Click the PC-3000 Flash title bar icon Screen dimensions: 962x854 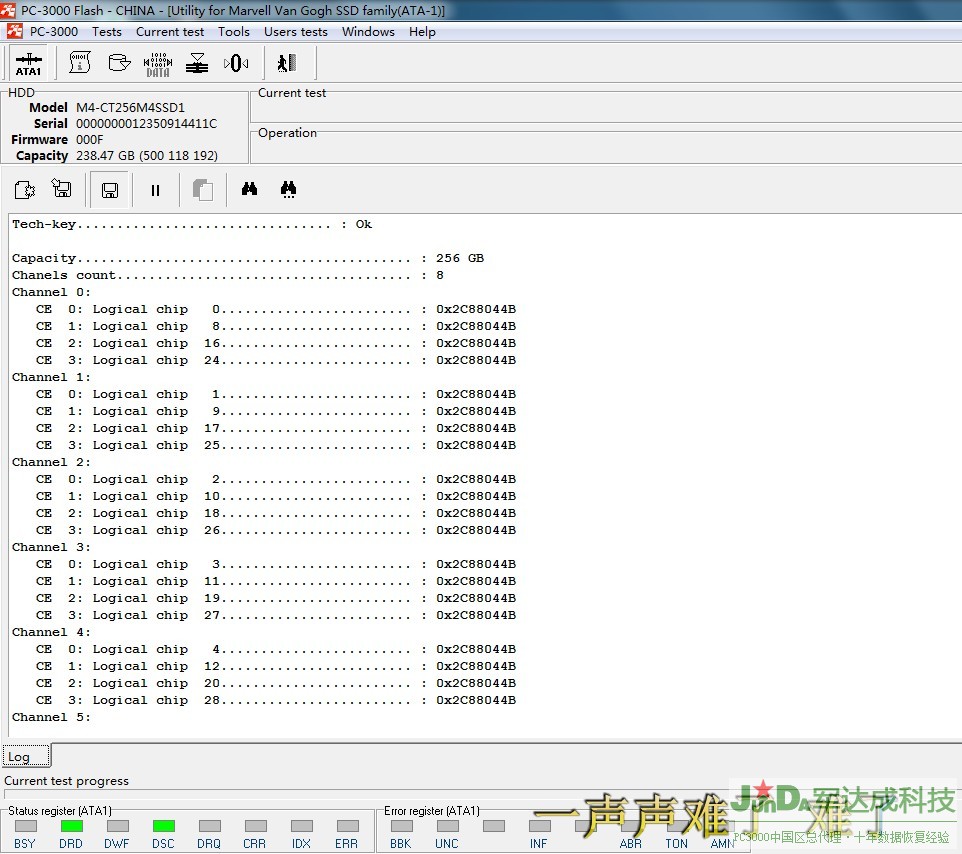[8, 10]
